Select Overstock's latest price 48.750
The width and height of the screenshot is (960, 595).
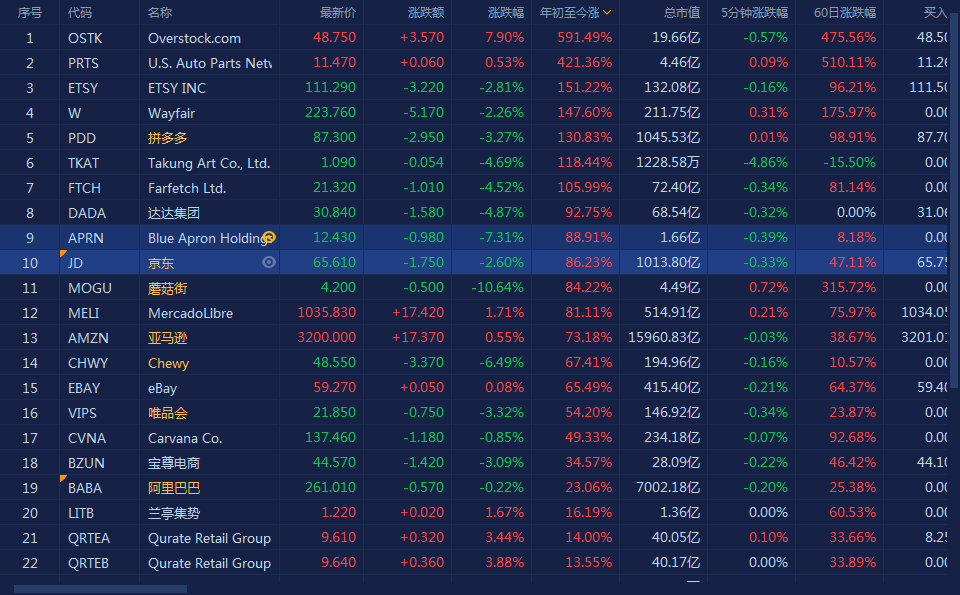tap(334, 37)
